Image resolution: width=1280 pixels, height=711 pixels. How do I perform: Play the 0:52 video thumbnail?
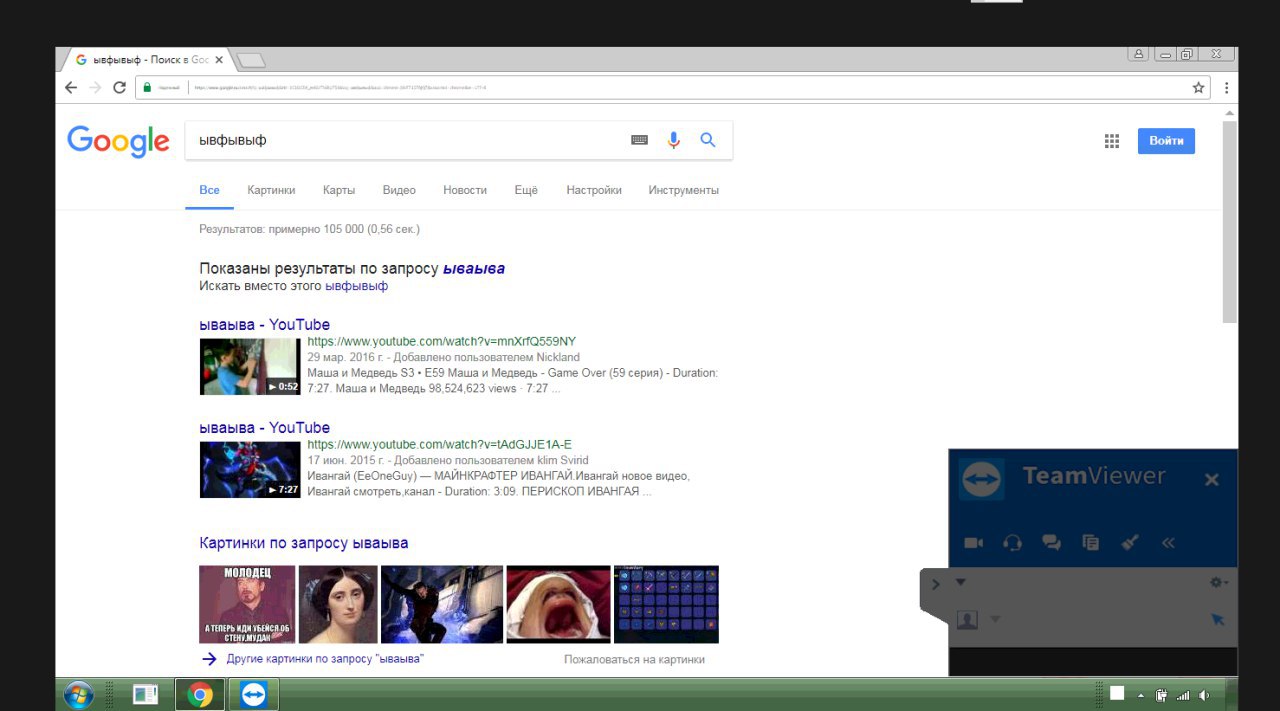pyautogui.click(x=250, y=366)
